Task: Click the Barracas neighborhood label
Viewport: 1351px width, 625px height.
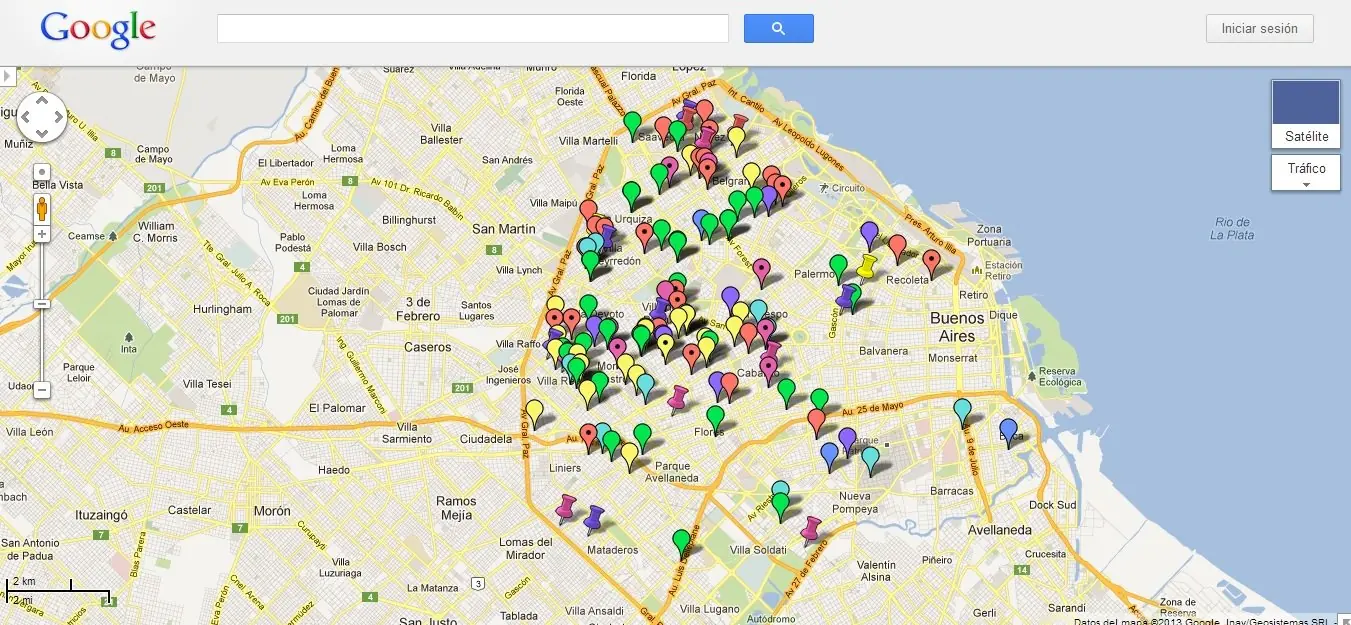Action: tap(951, 491)
